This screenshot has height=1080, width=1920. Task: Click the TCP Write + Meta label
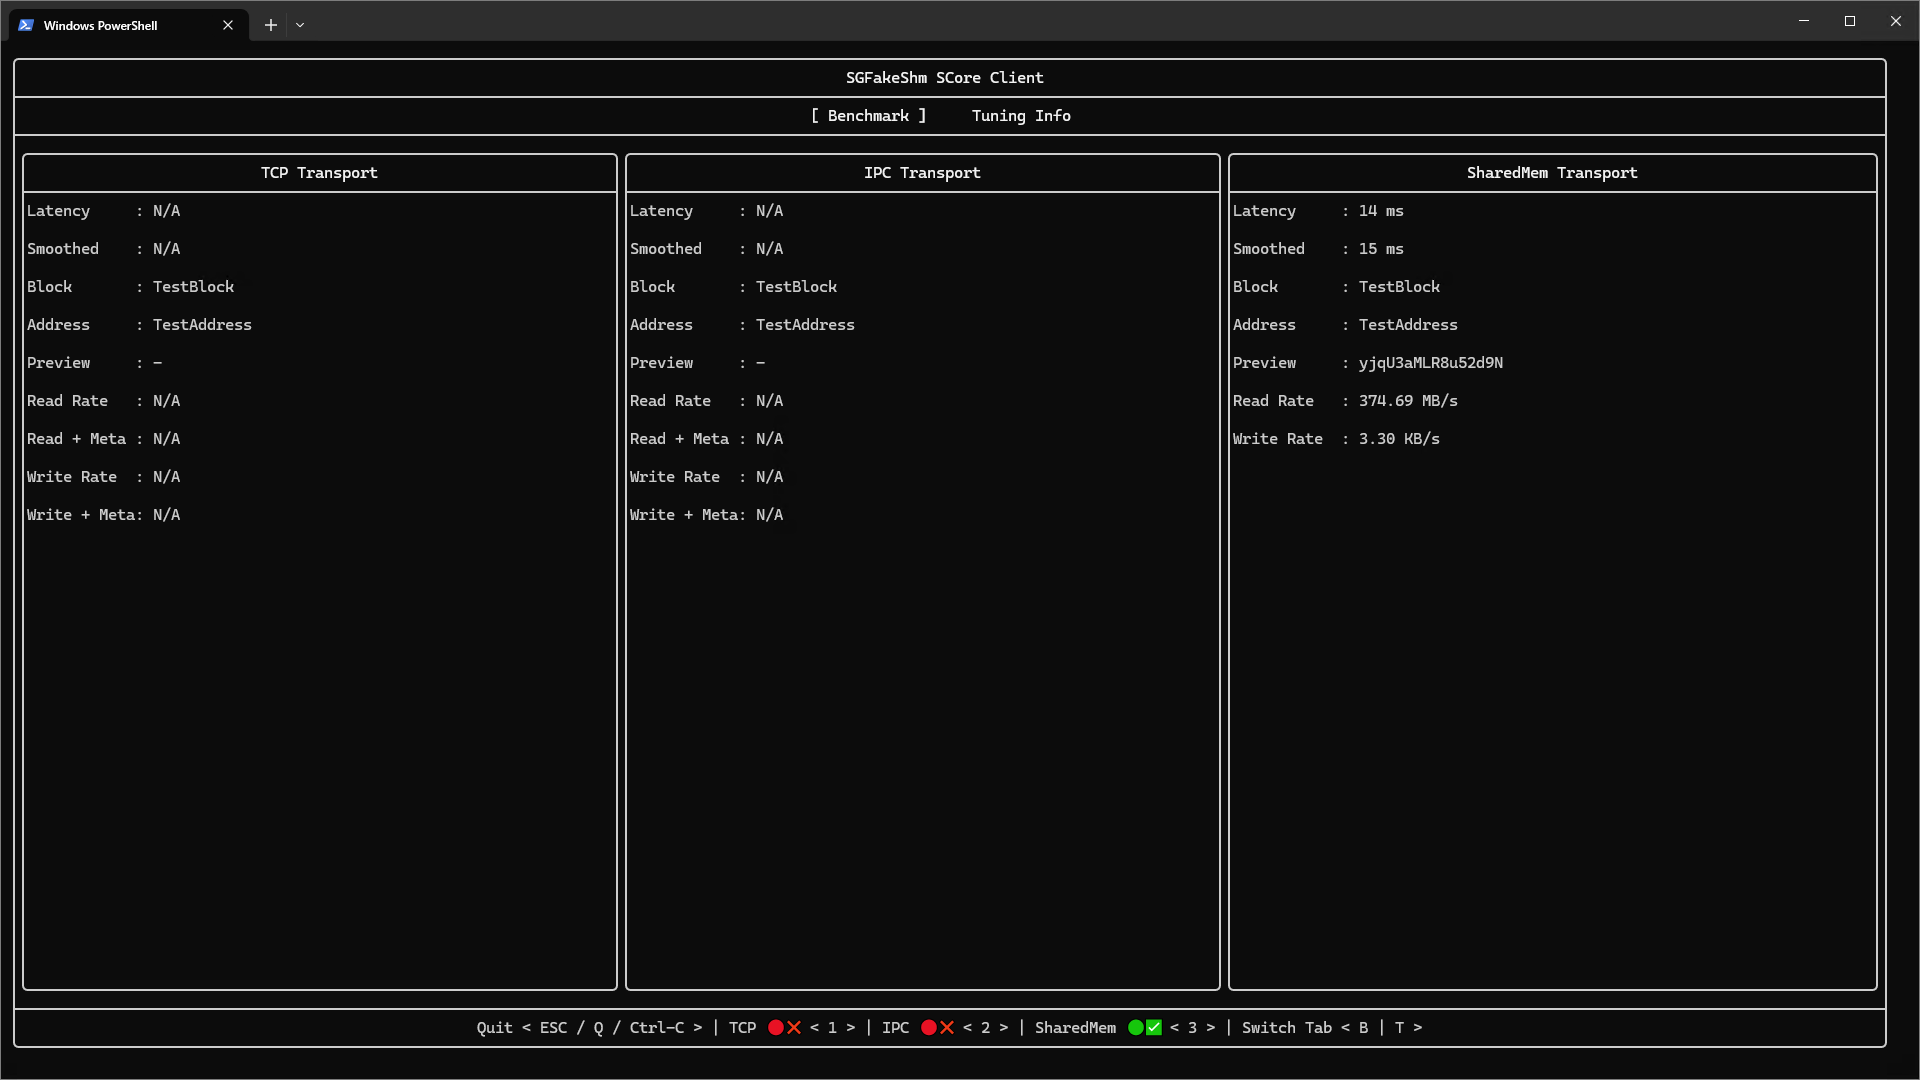(81, 515)
